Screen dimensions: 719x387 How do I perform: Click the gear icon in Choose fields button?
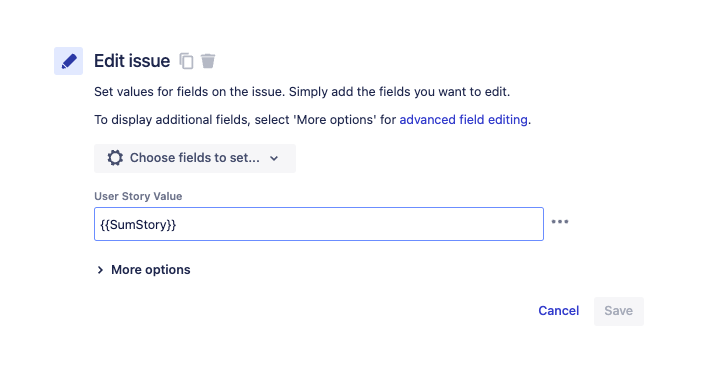pyautogui.click(x=115, y=158)
